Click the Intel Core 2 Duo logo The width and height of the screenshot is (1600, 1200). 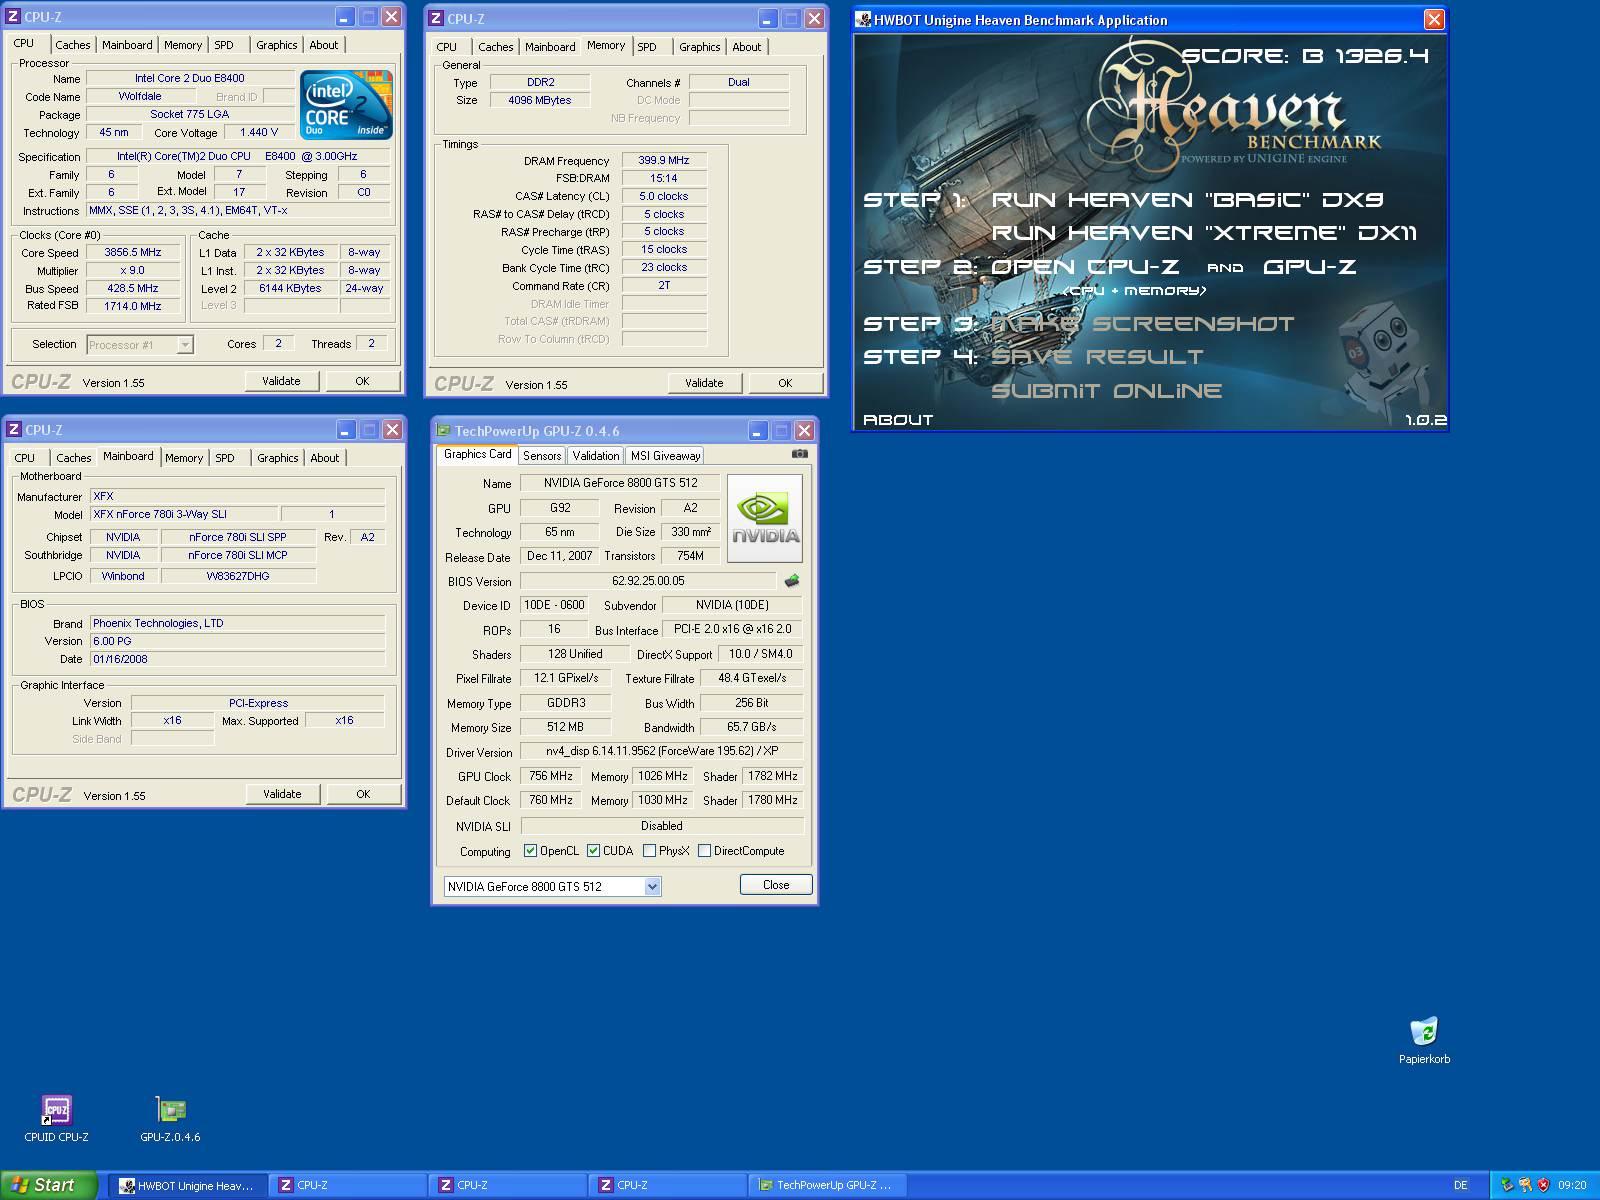coord(347,104)
